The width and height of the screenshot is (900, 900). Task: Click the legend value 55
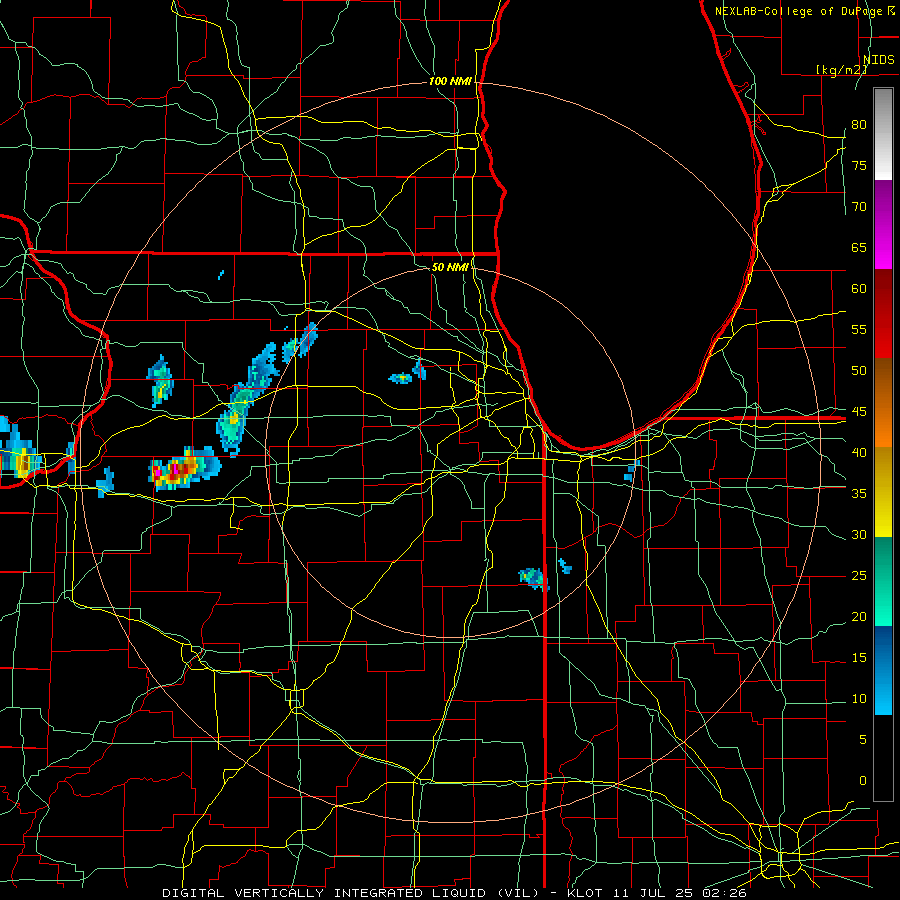click(x=859, y=329)
